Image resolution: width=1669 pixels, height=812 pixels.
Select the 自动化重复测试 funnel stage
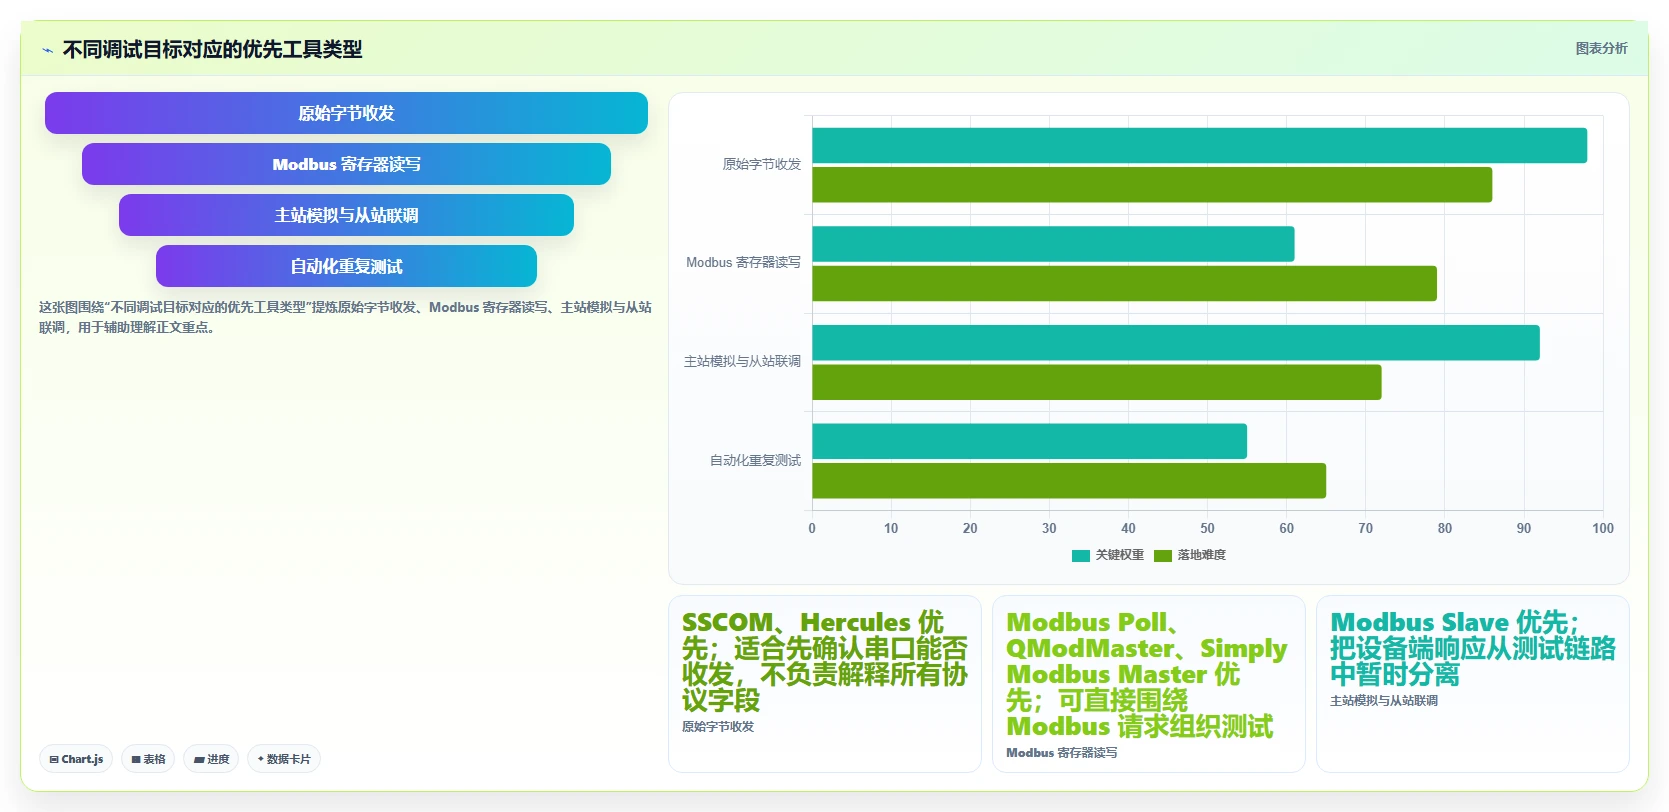pyautogui.click(x=346, y=266)
